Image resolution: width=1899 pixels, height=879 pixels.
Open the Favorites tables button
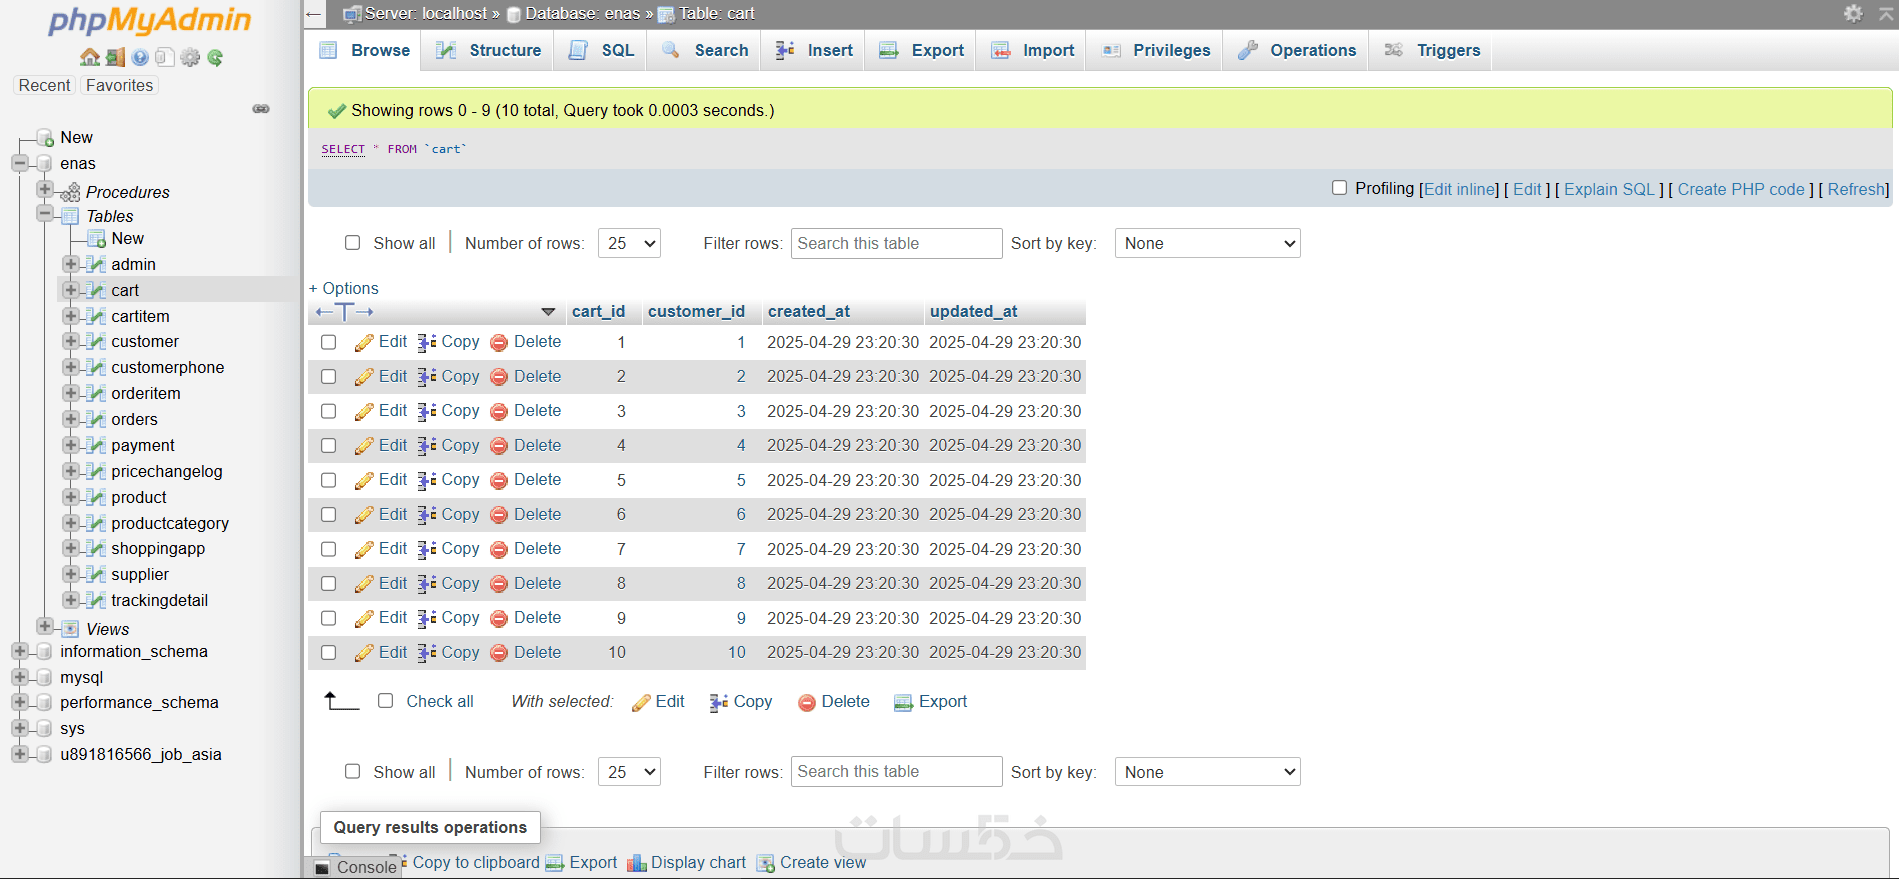(x=120, y=85)
